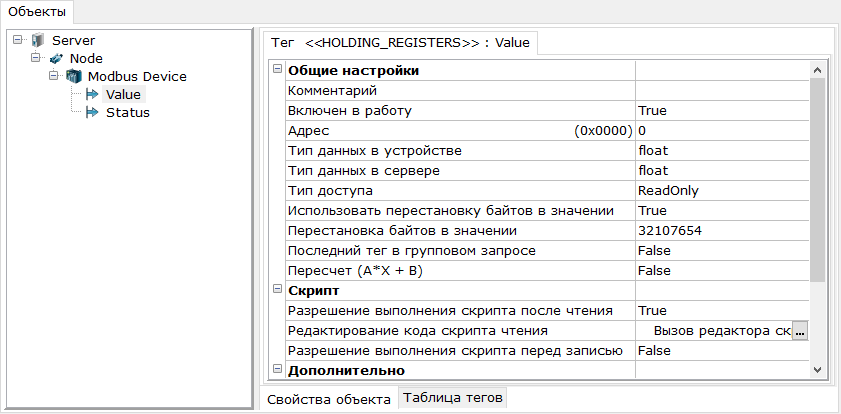The height and width of the screenshot is (414, 841).
Task: Click Использовать перестановку байтов в значении label
Action: point(451,211)
